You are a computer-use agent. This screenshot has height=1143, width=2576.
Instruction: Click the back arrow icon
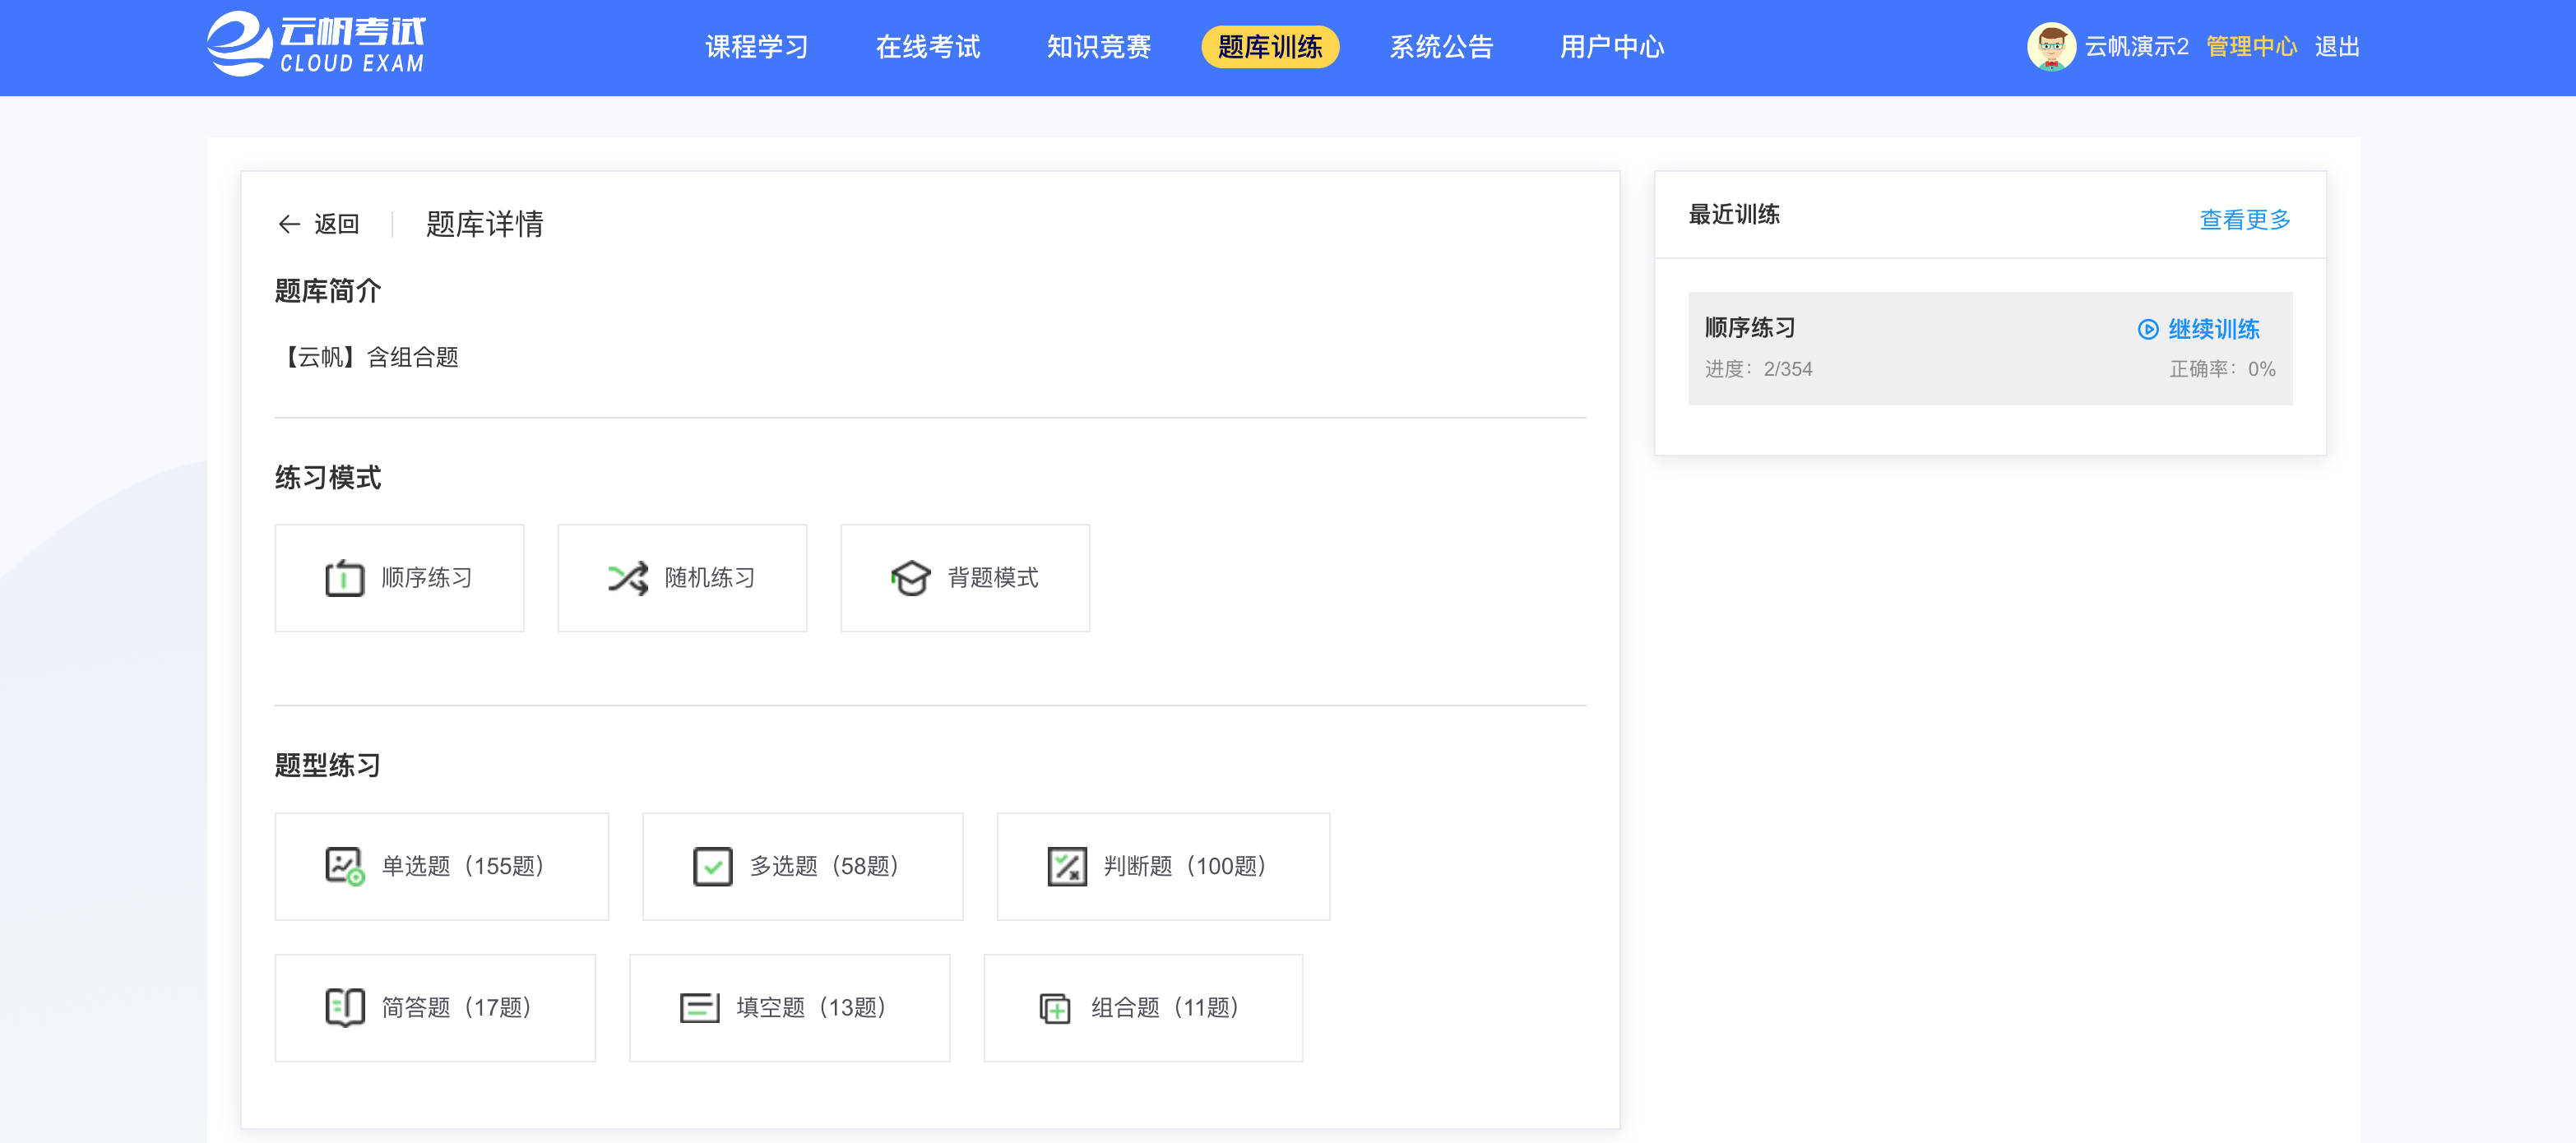tap(289, 224)
